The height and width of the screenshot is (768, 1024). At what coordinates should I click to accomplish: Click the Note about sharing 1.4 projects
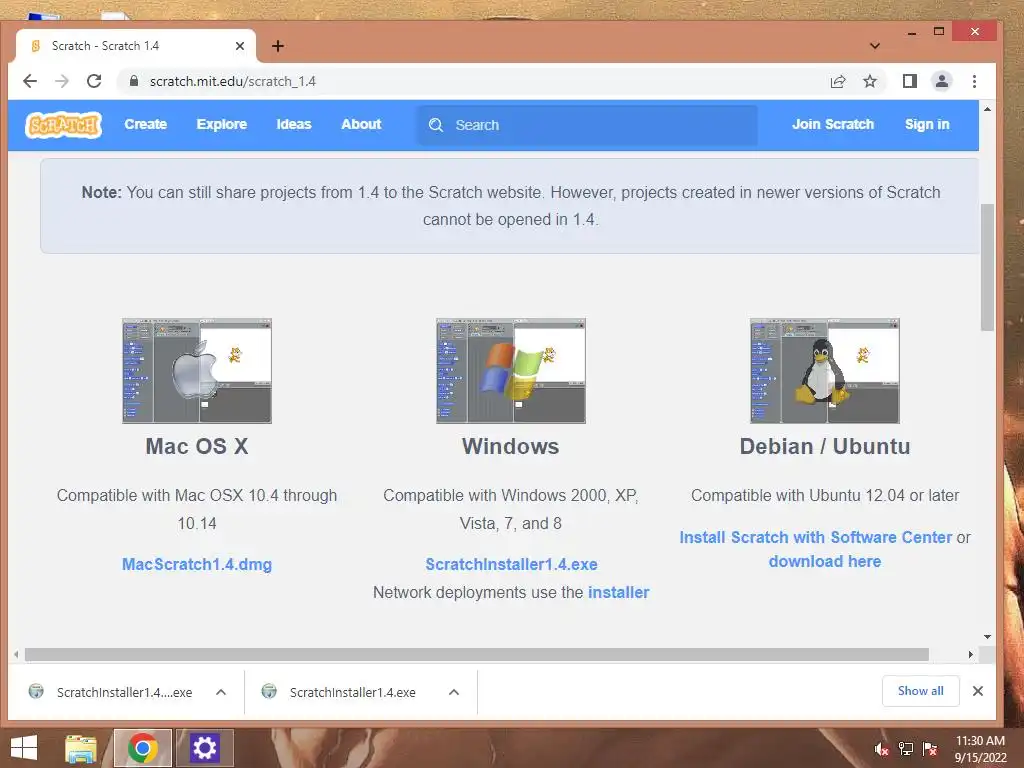tap(511, 206)
